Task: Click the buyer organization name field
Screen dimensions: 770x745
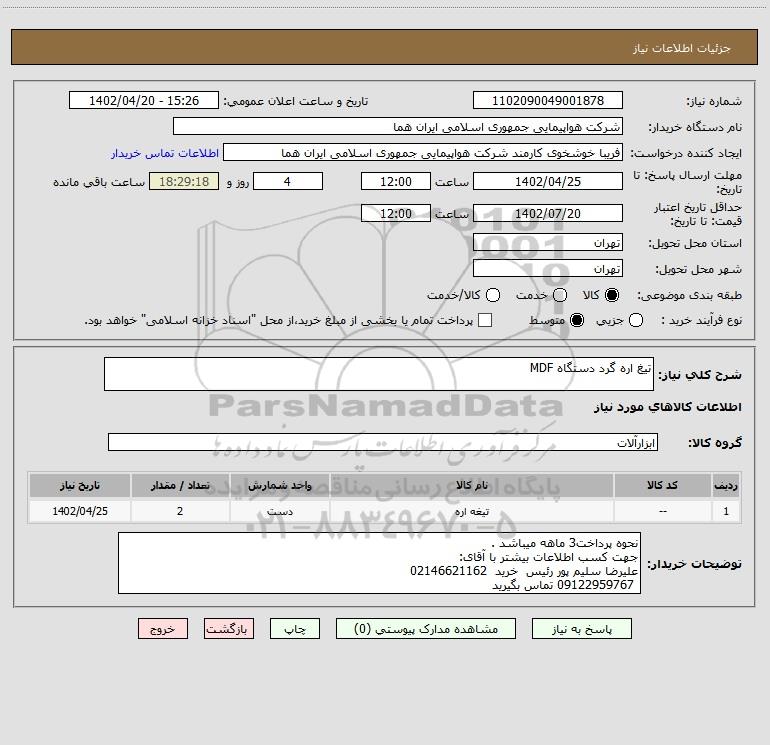Action: coord(398,126)
